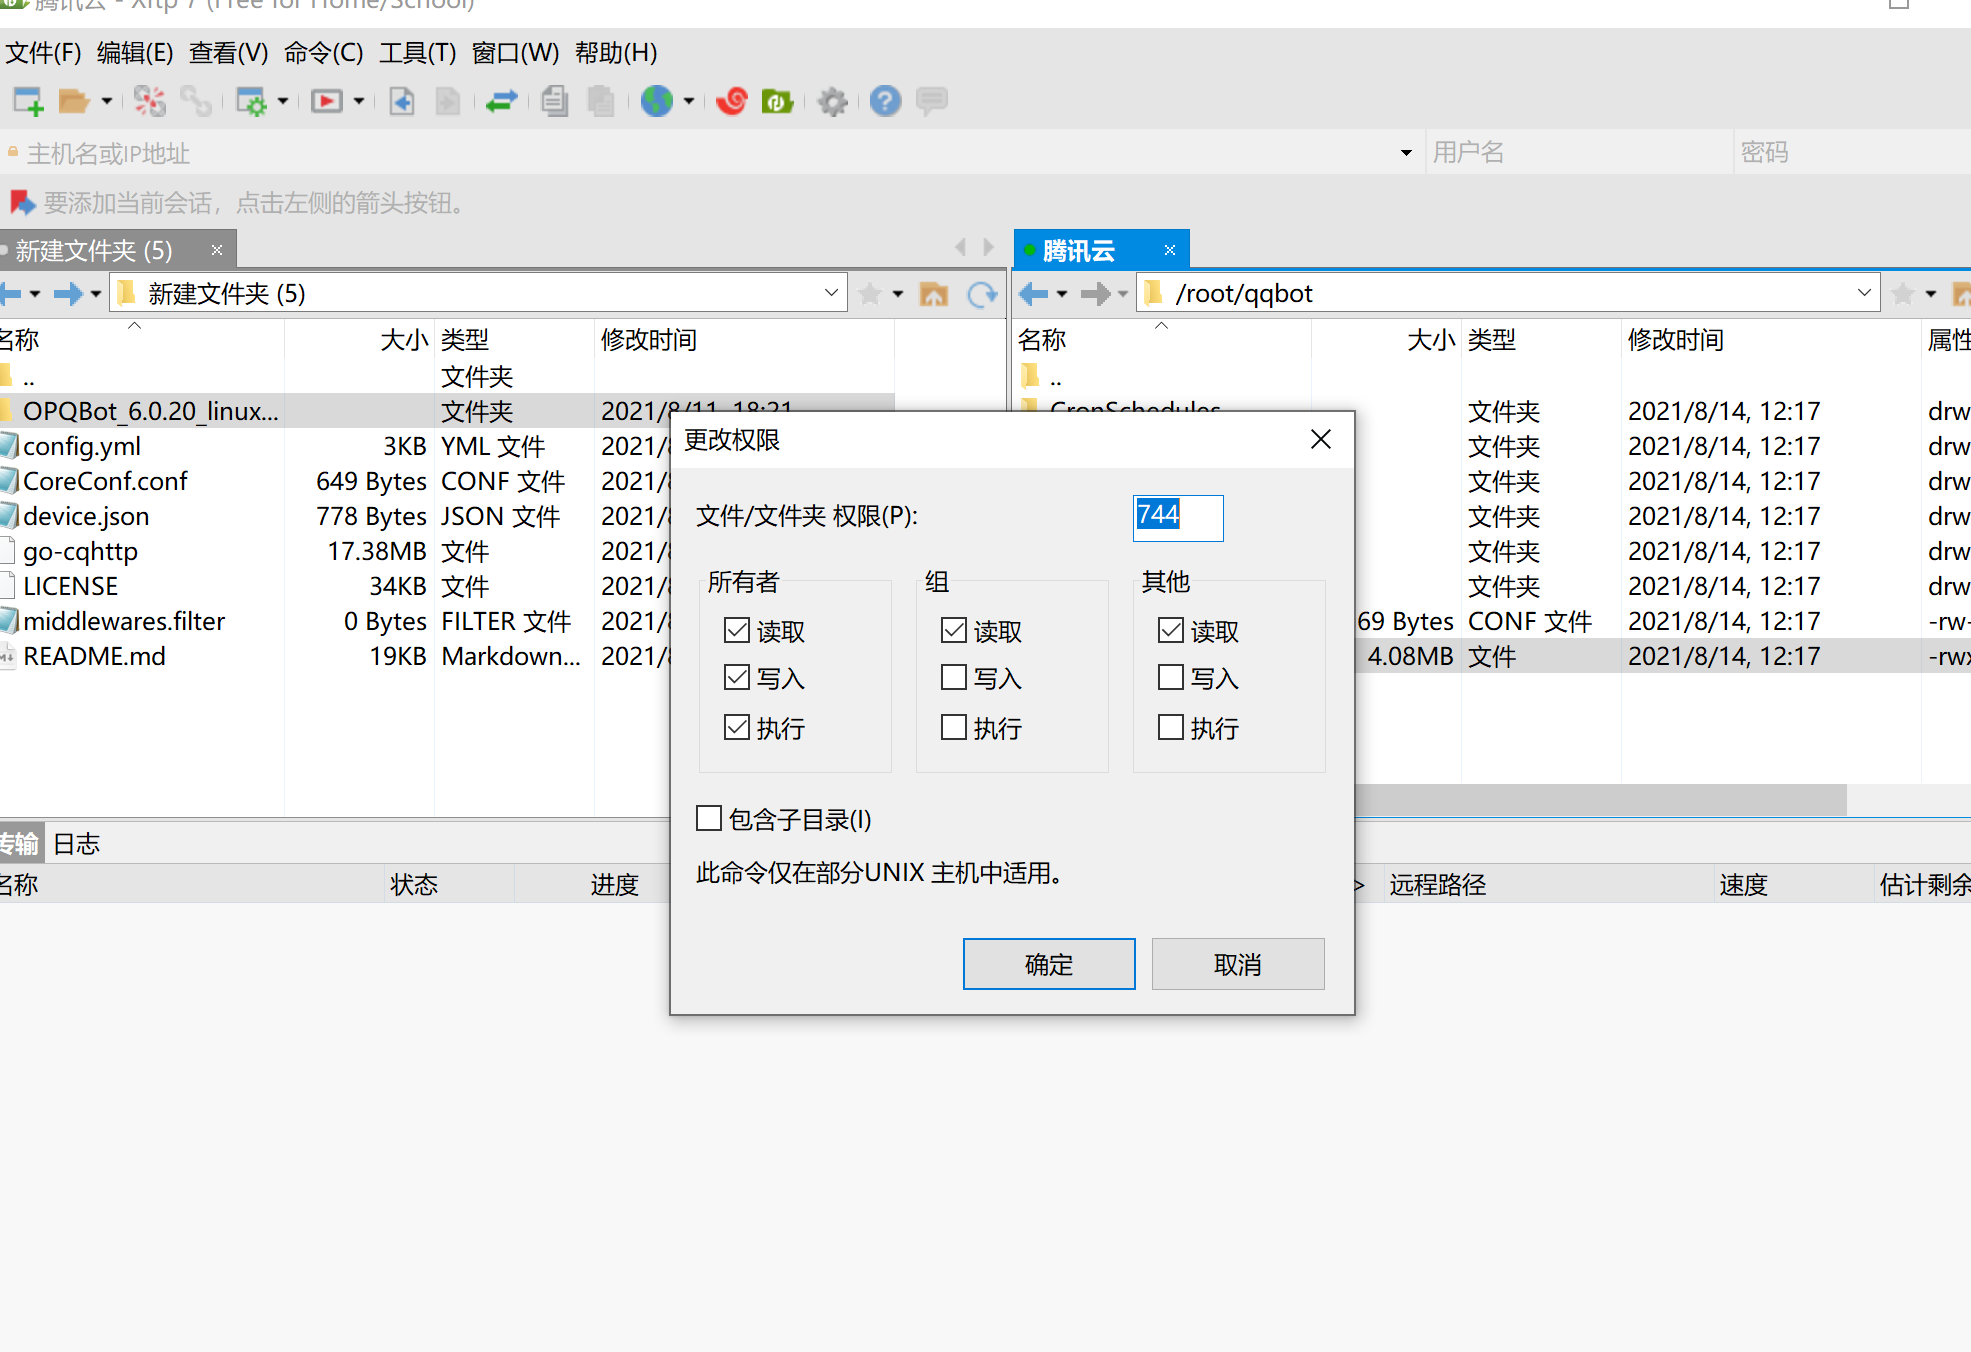1971x1352 pixels.
Task: Select the disconnect icon in the toolbar
Action: coord(150,101)
